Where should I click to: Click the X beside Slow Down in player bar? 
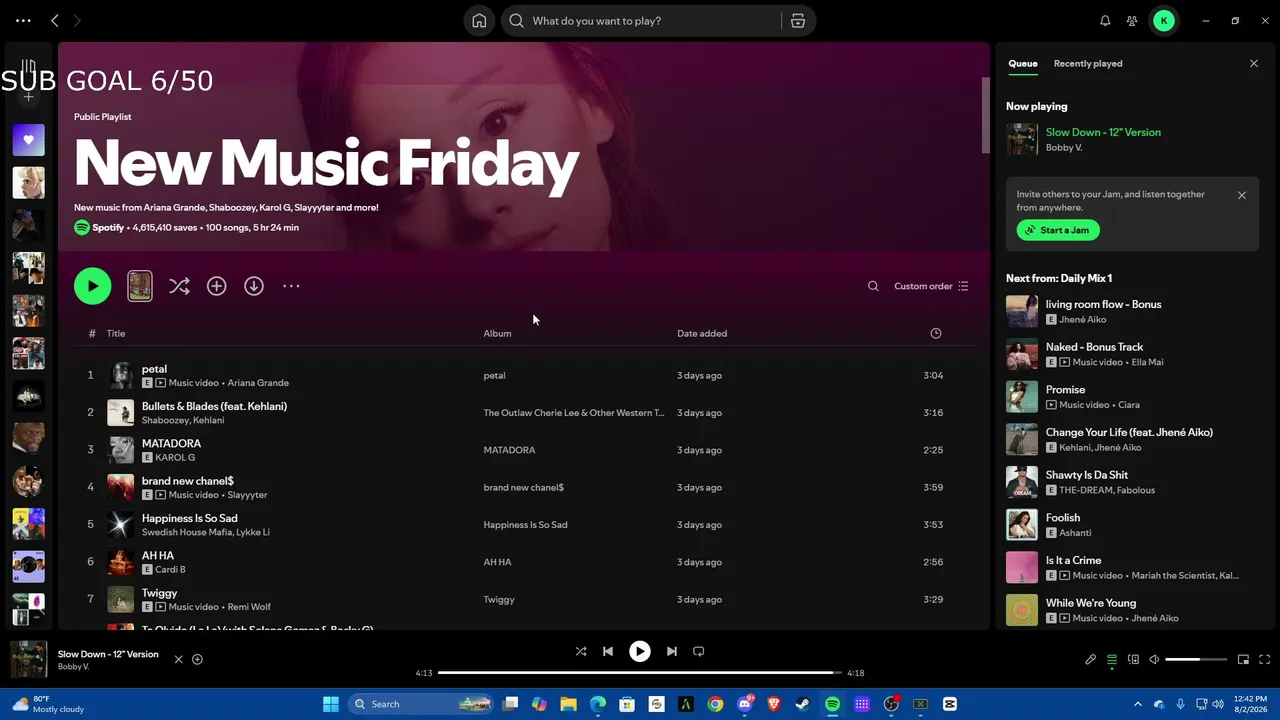pos(179,660)
